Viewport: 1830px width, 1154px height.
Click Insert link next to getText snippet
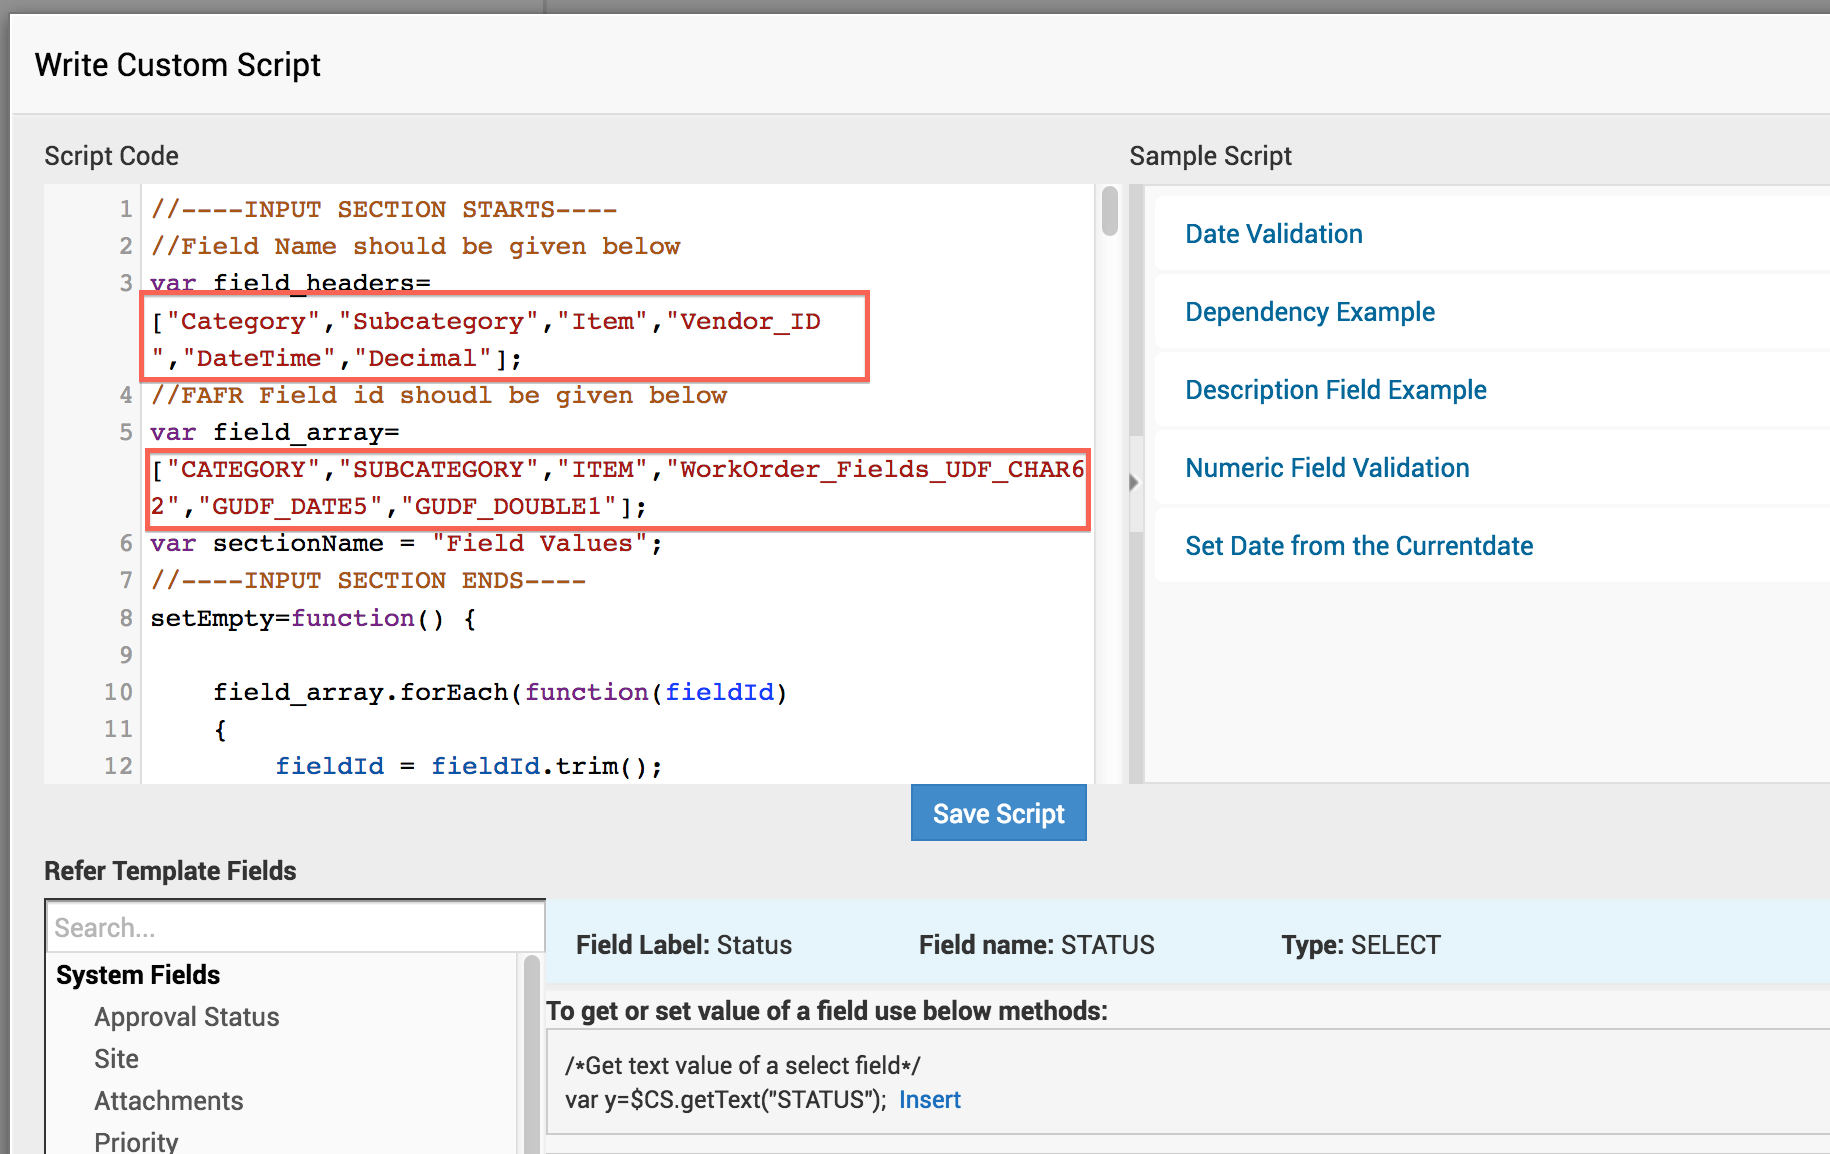coord(929,1100)
